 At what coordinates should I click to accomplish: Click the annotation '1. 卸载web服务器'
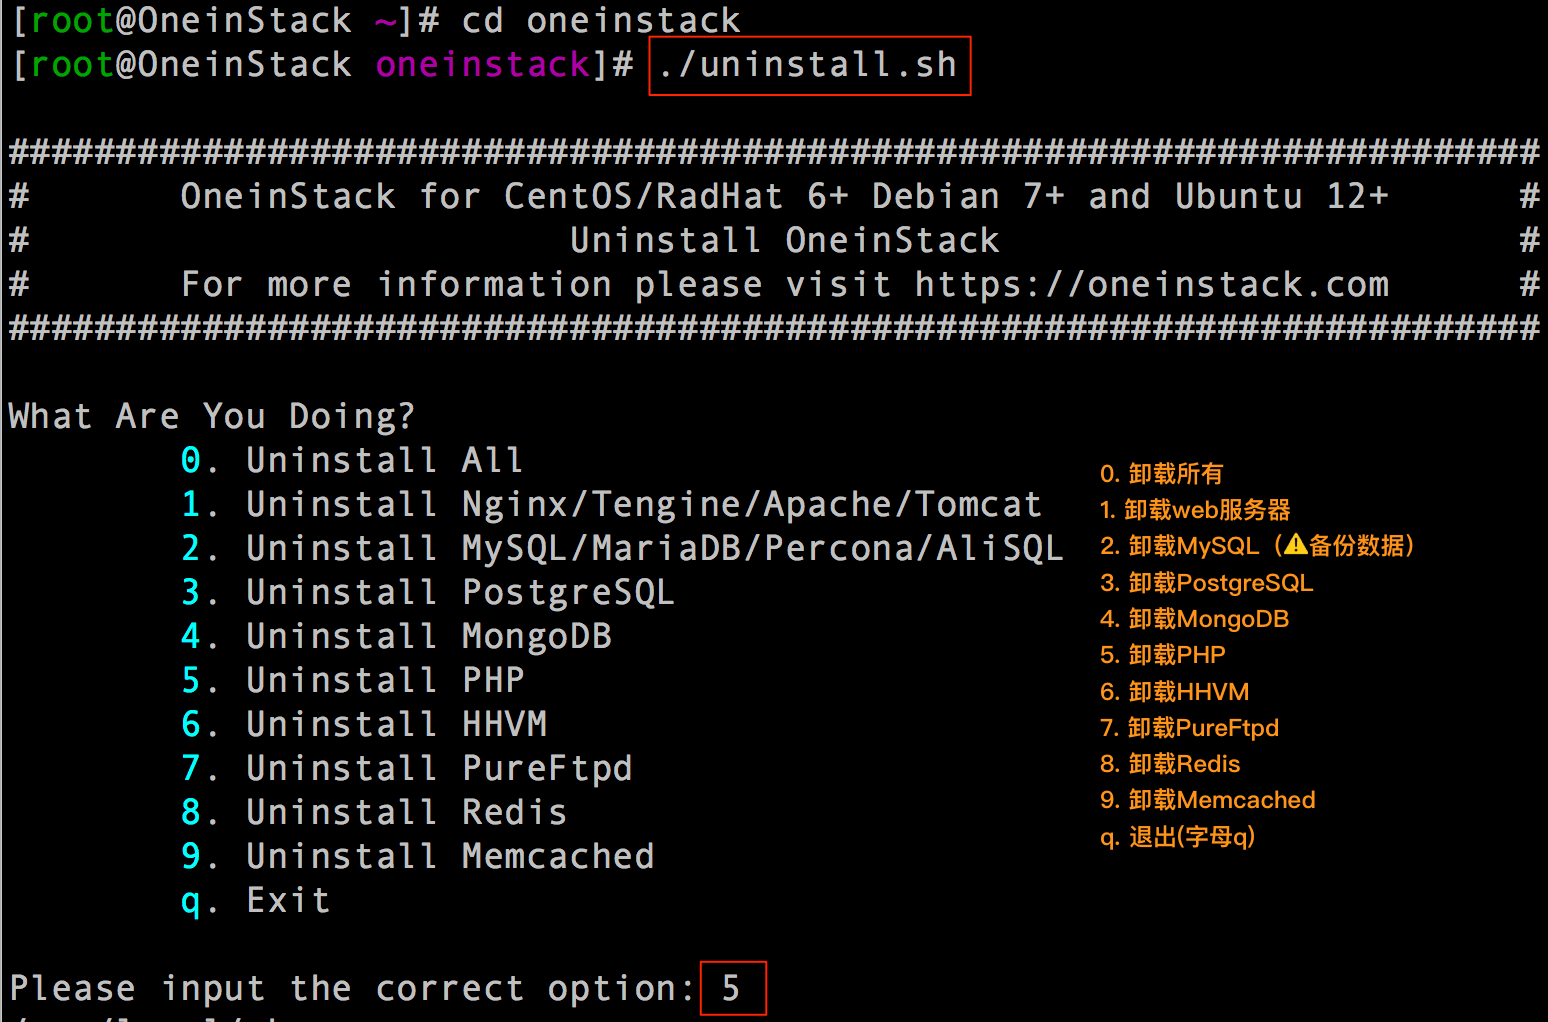tap(1195, 510)
